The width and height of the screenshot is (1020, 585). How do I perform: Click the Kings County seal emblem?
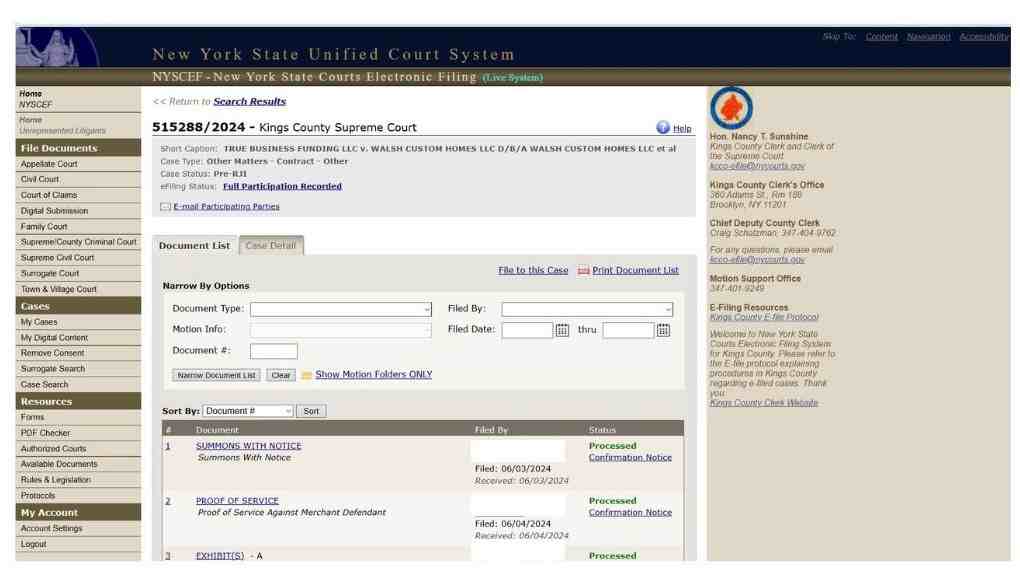tap(731, 108)
